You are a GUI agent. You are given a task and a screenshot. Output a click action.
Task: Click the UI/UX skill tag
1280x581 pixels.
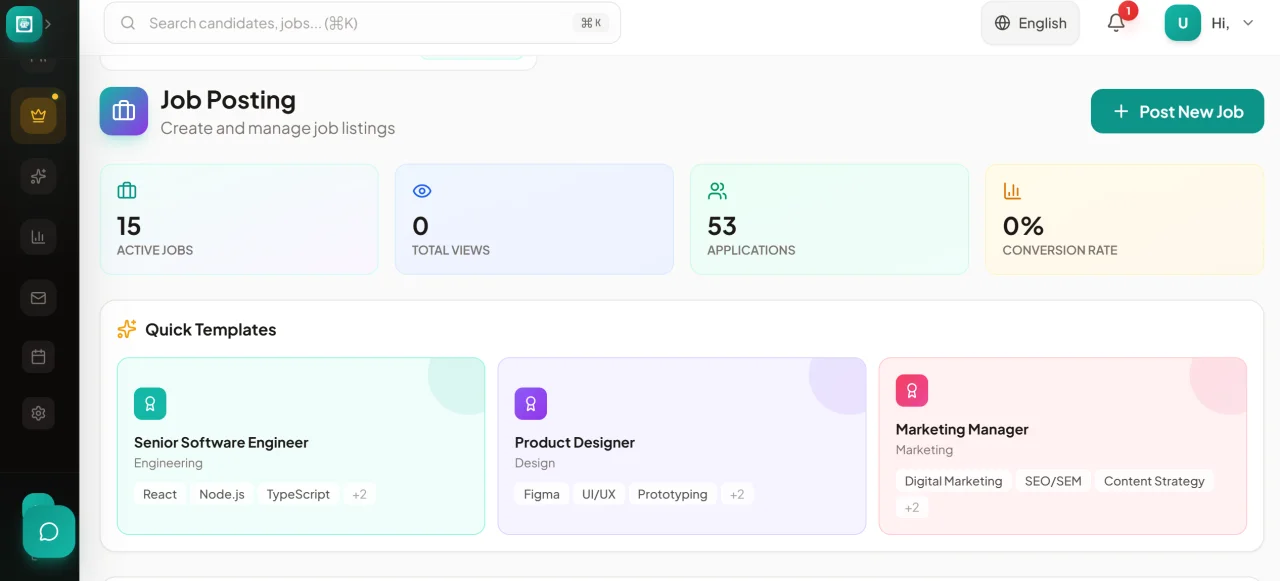599,494
